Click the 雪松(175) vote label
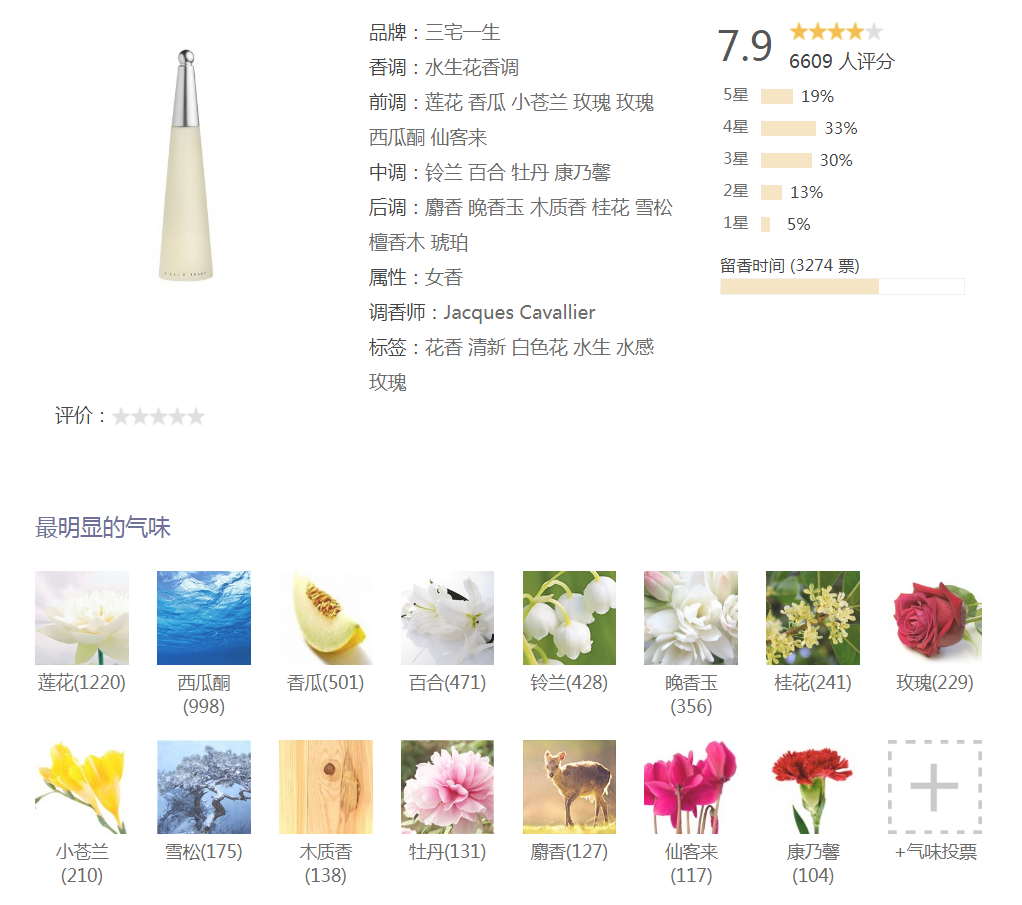The image size is (1022, 905). pos(204,852)
